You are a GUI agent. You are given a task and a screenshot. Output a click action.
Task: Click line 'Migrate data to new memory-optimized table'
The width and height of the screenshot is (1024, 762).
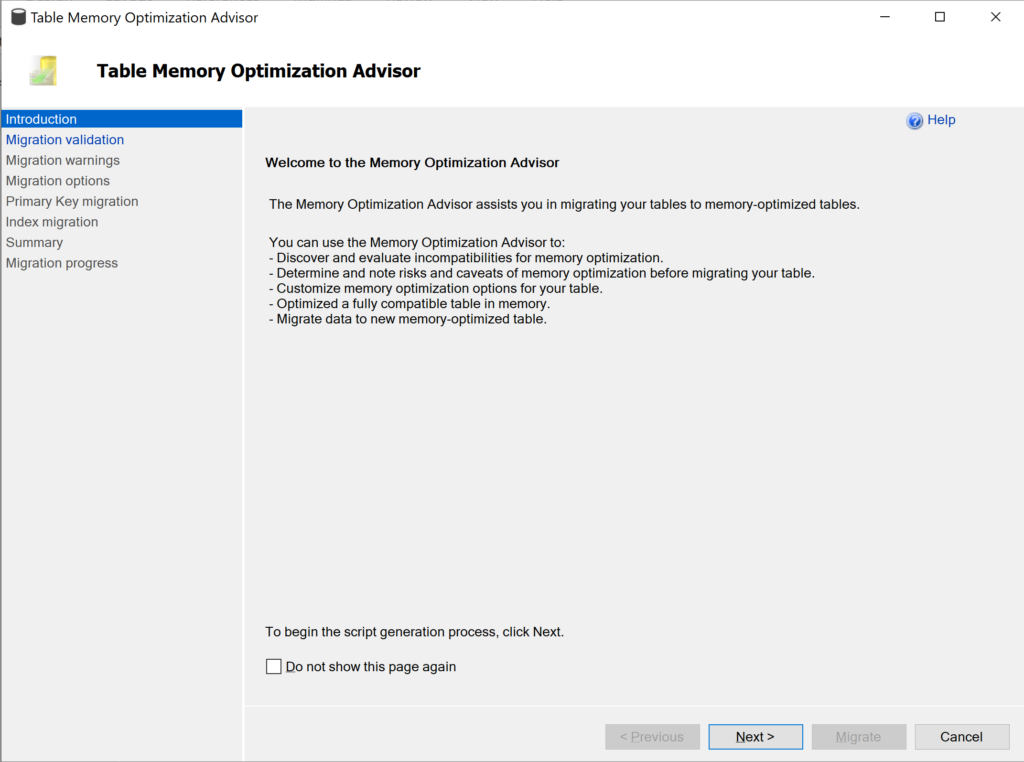click(x=408, y=319)
